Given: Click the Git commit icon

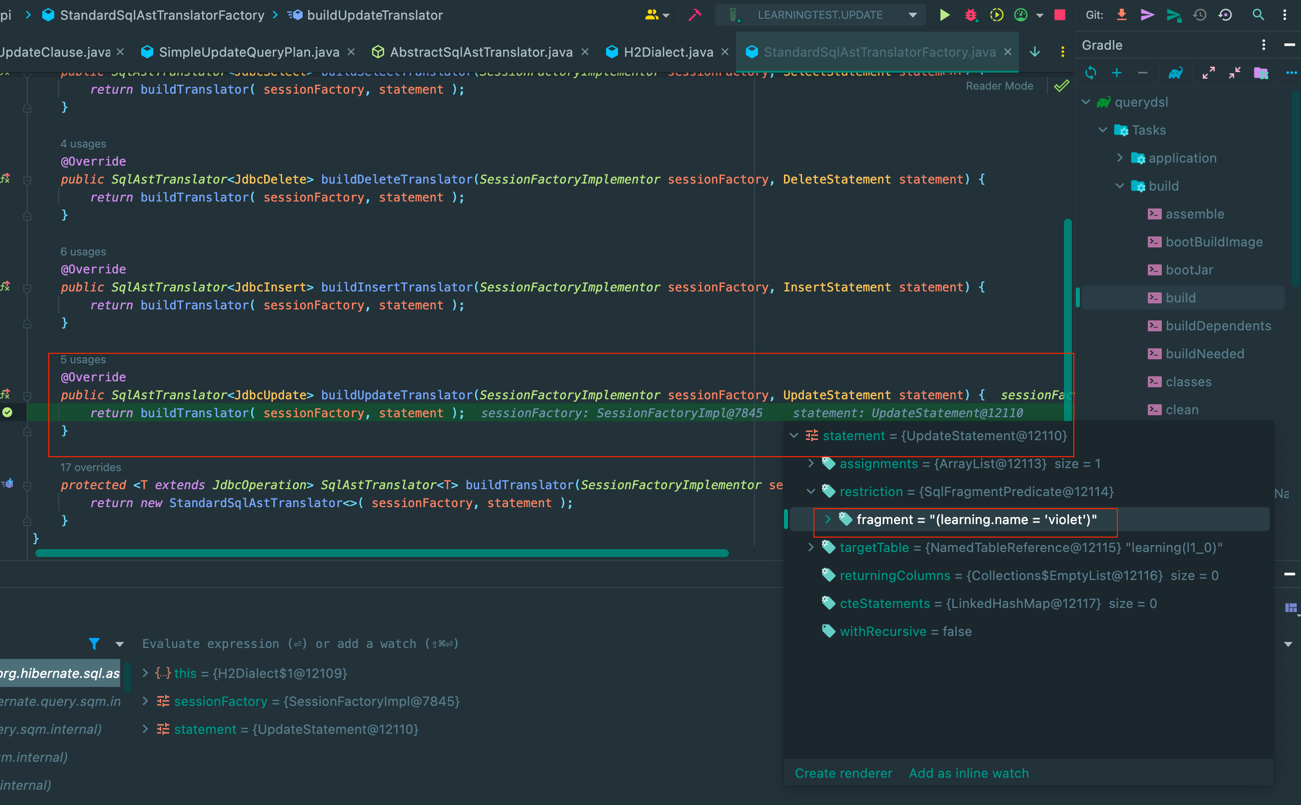Looking at the screenshot, I should 1147,15.
